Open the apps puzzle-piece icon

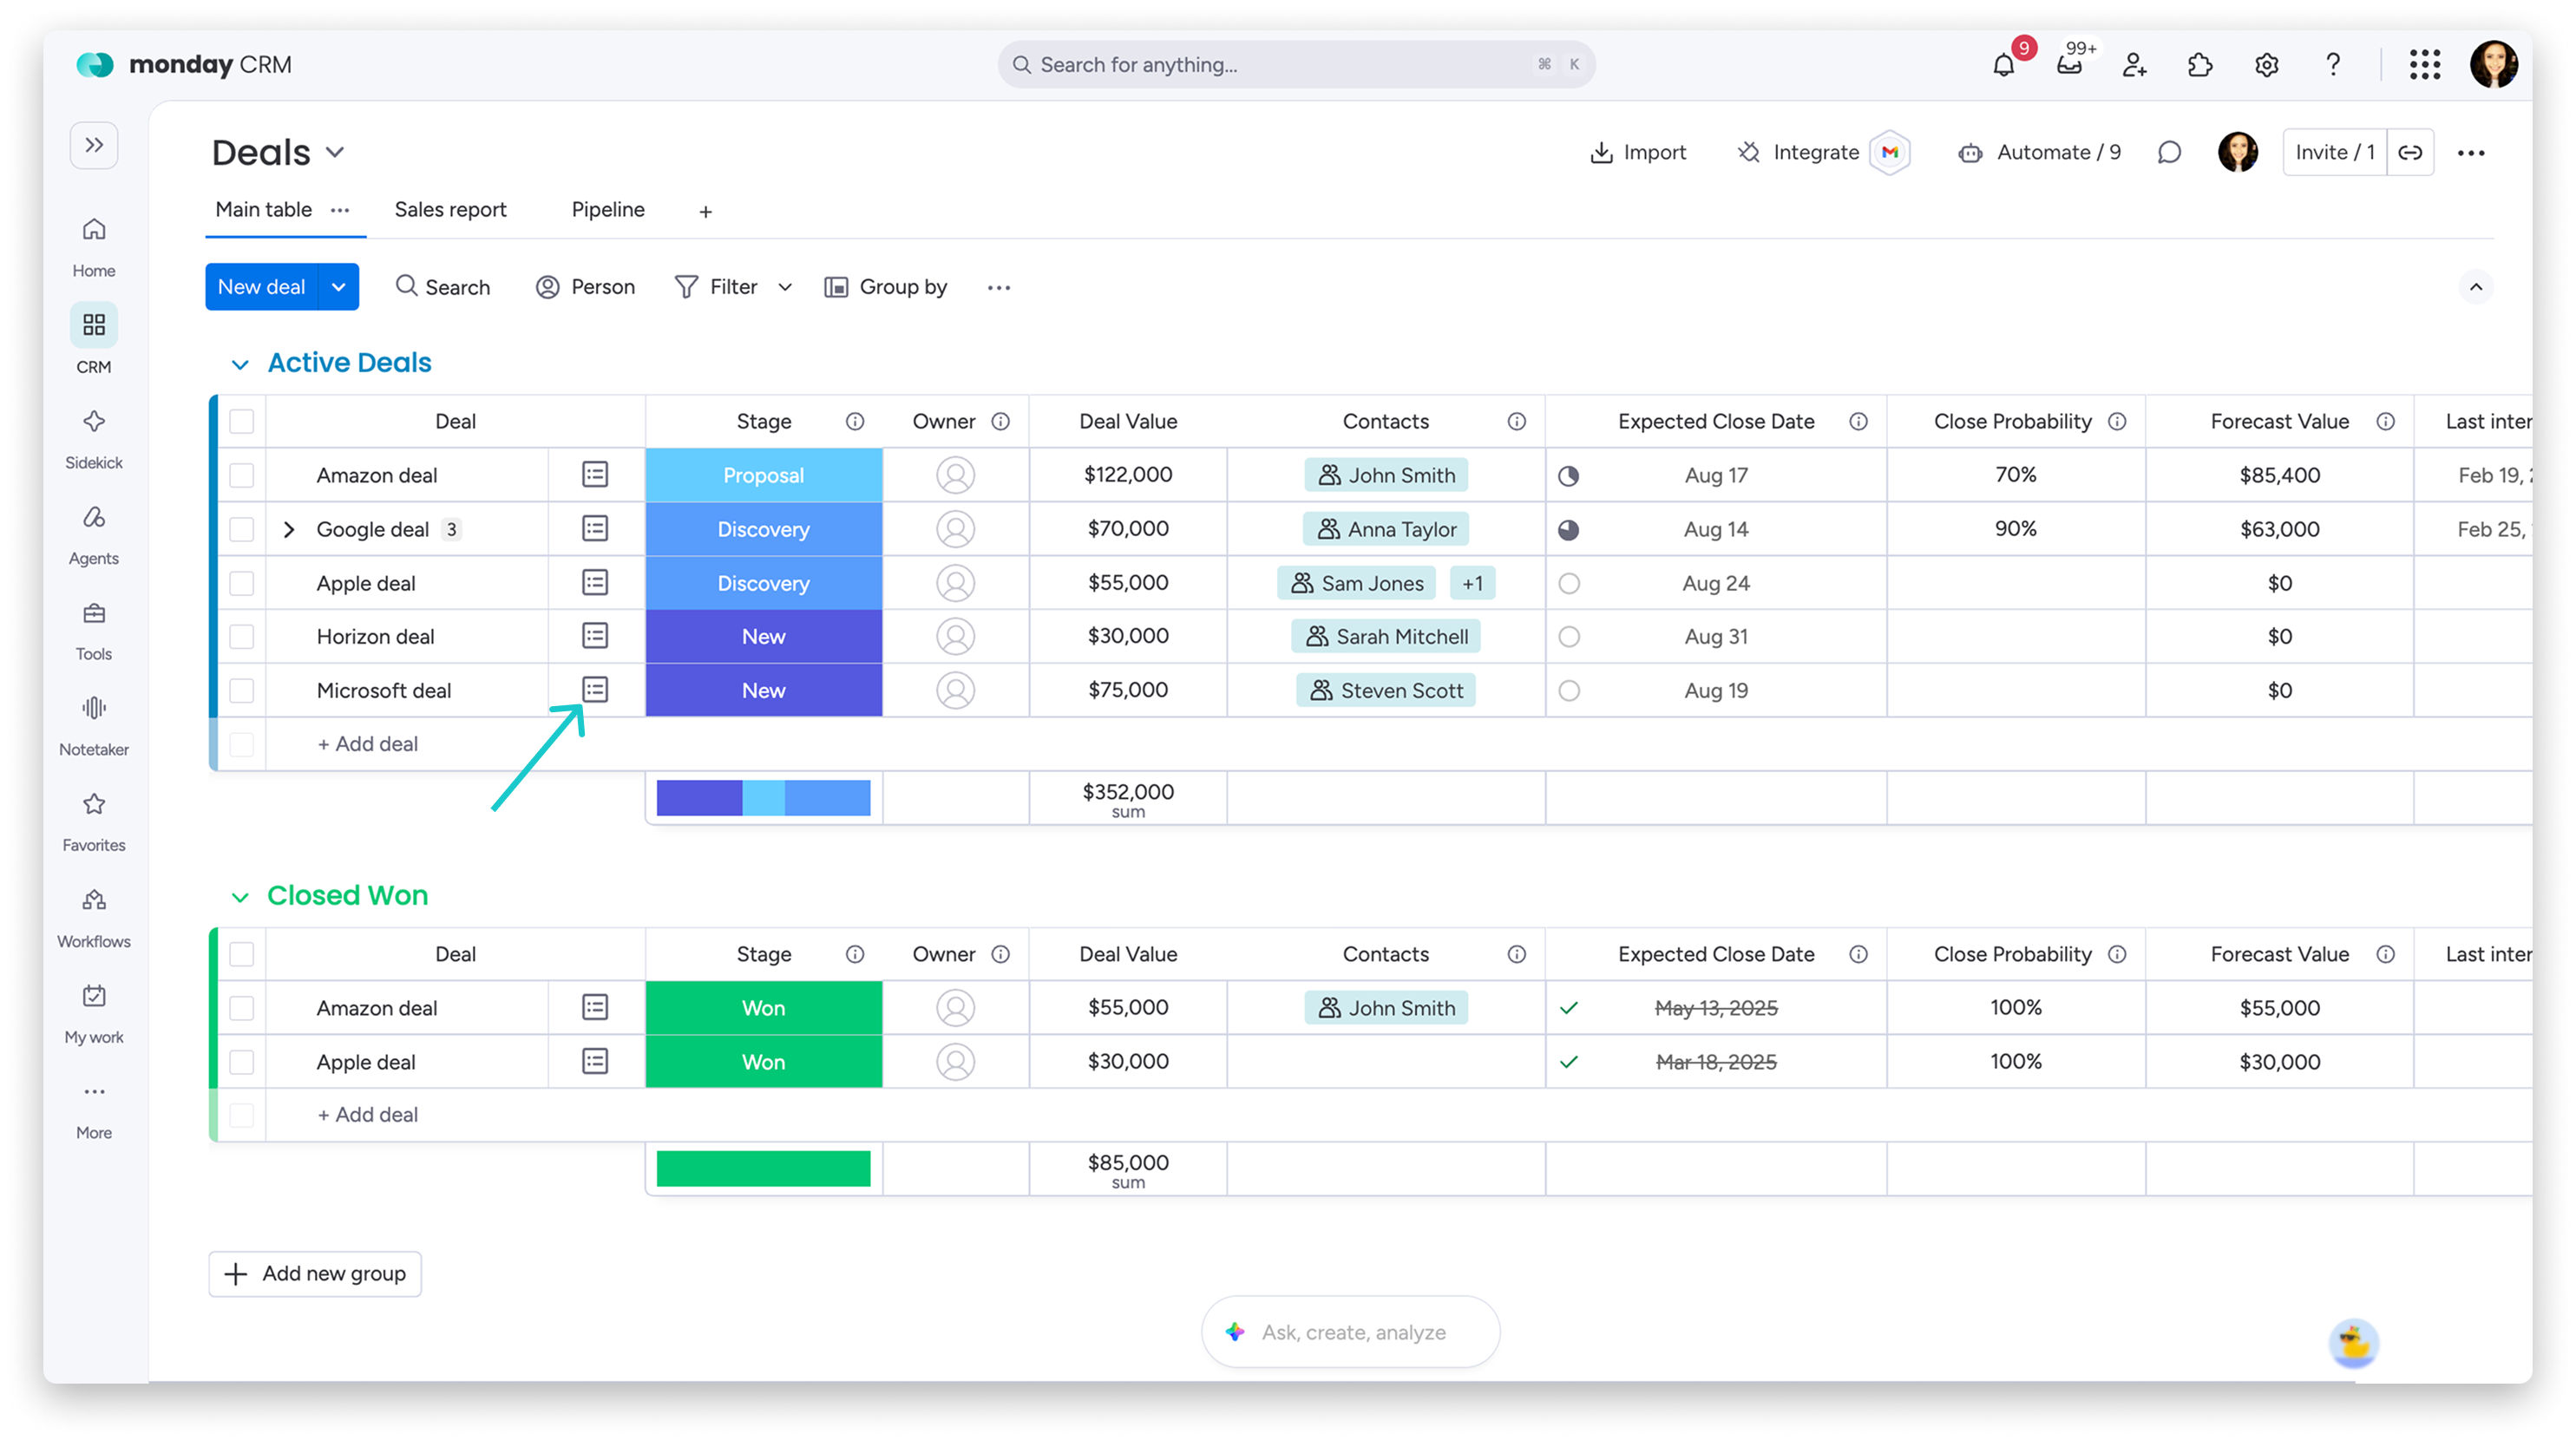pyautogui.click(x=2200, y=65)
